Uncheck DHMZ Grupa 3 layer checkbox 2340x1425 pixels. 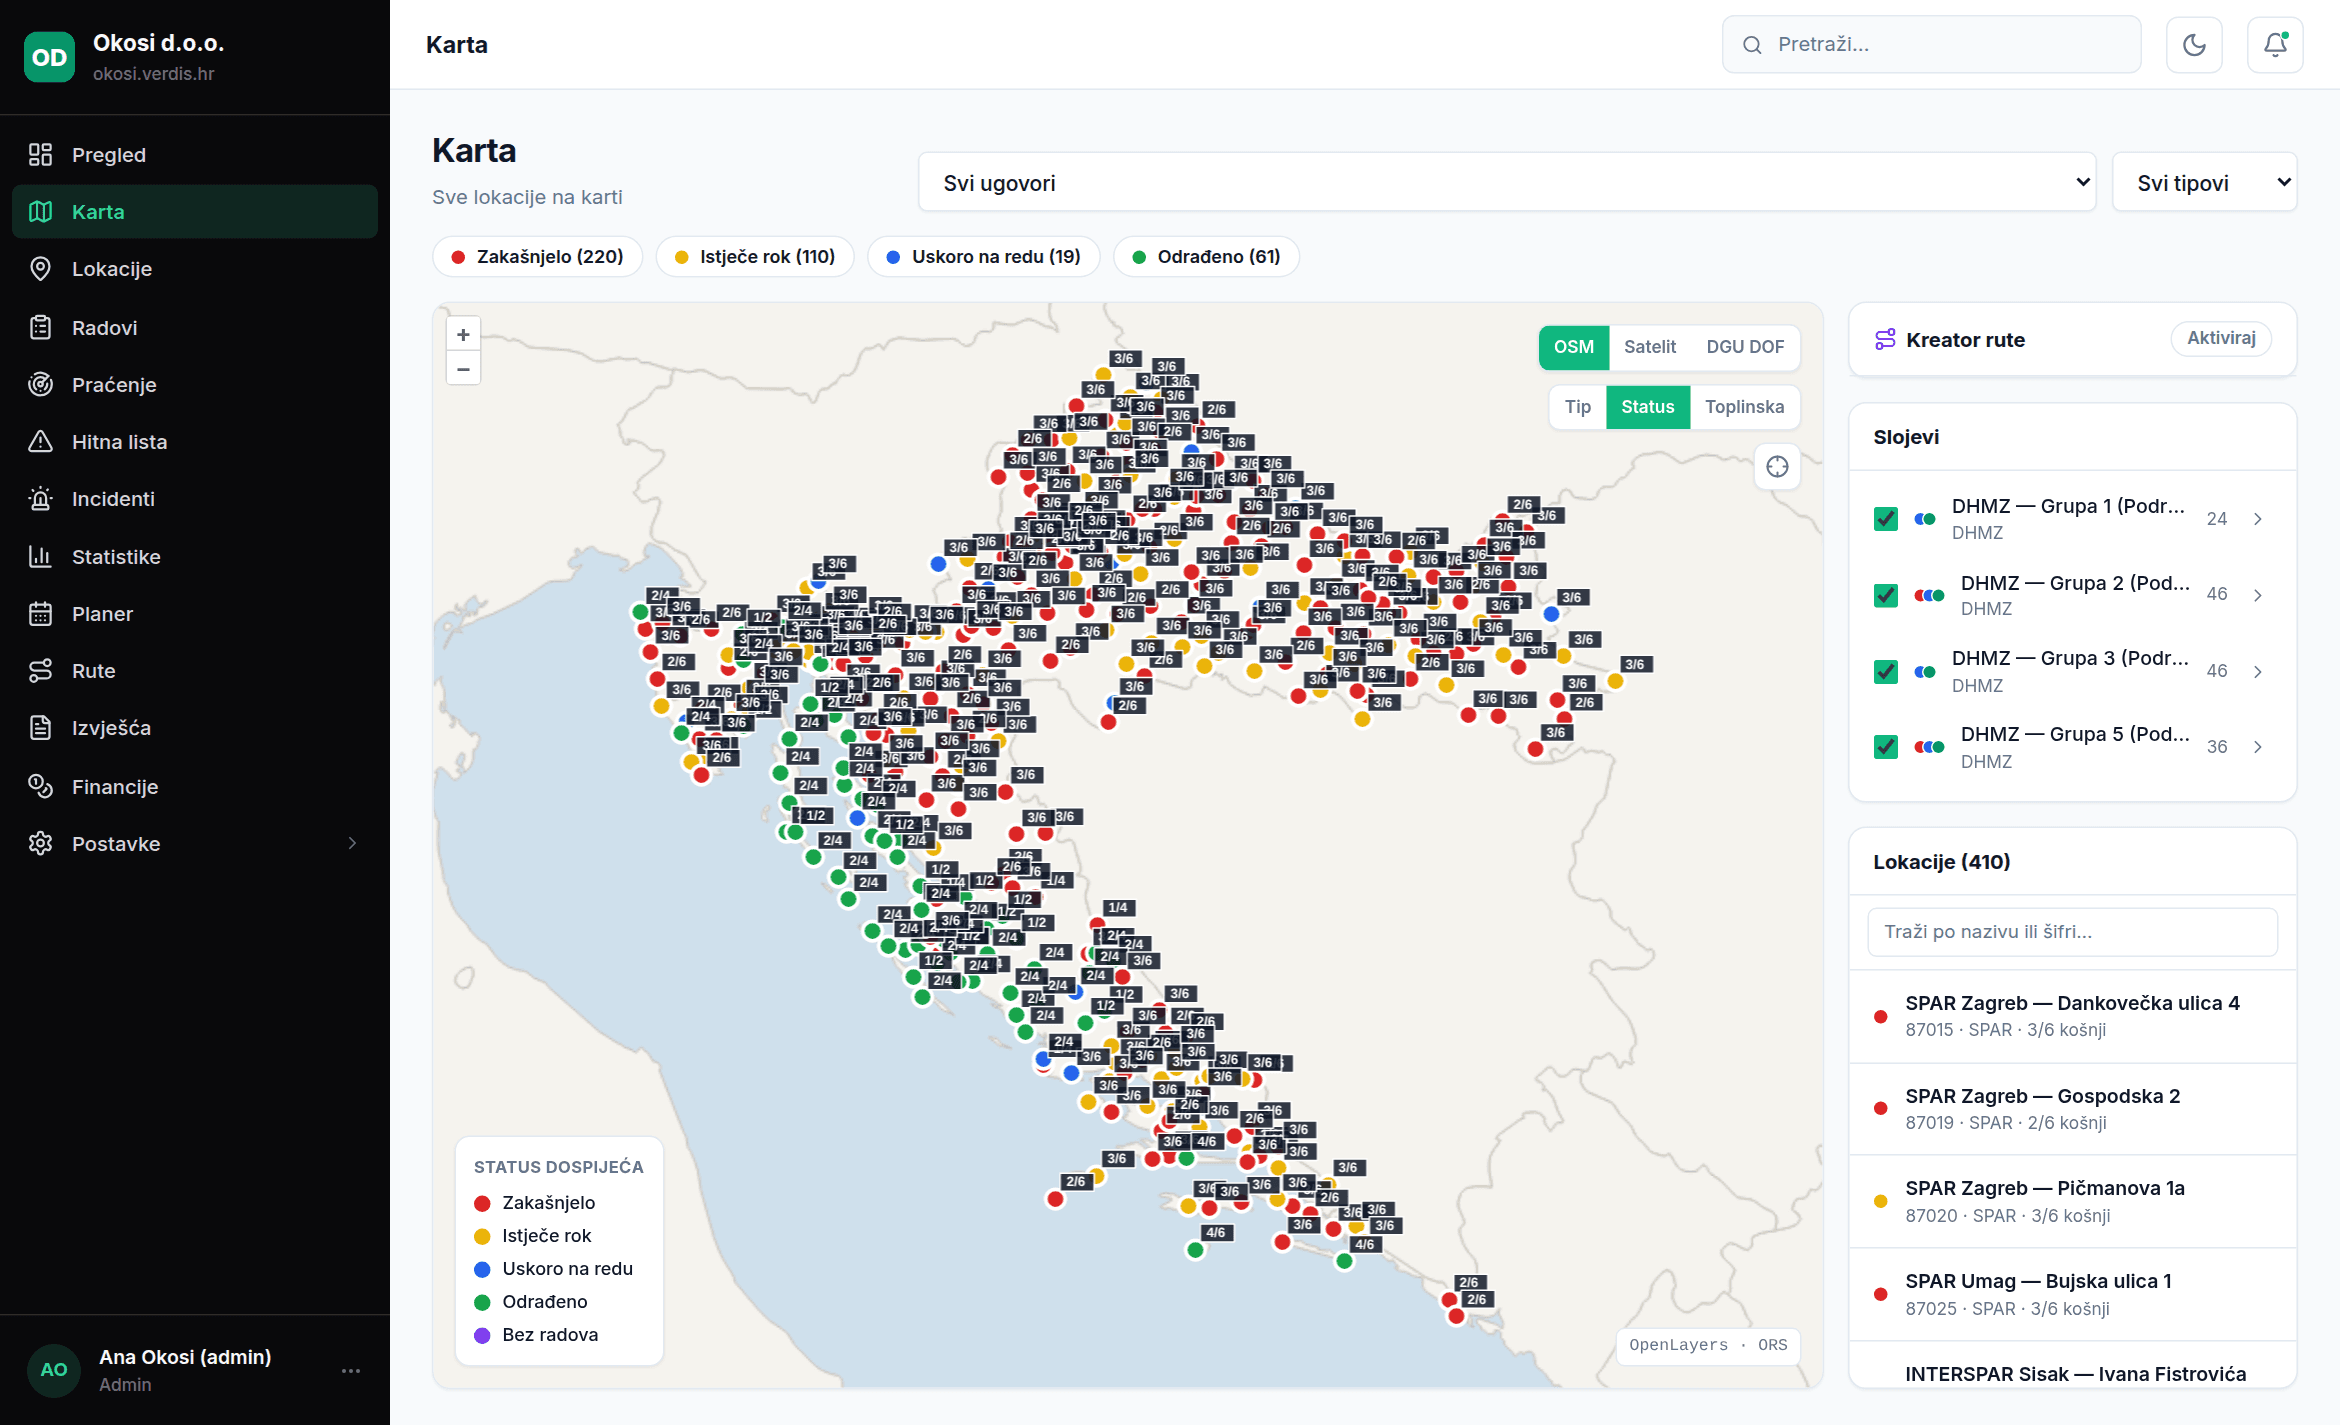1886,671
